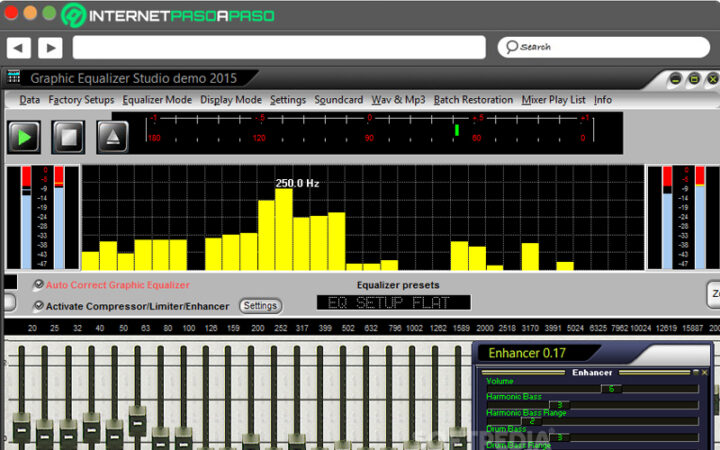This screenshot has height=450, width=720.
Task: Open the Batch Restoration menu
Action: (x=473, y=100)
